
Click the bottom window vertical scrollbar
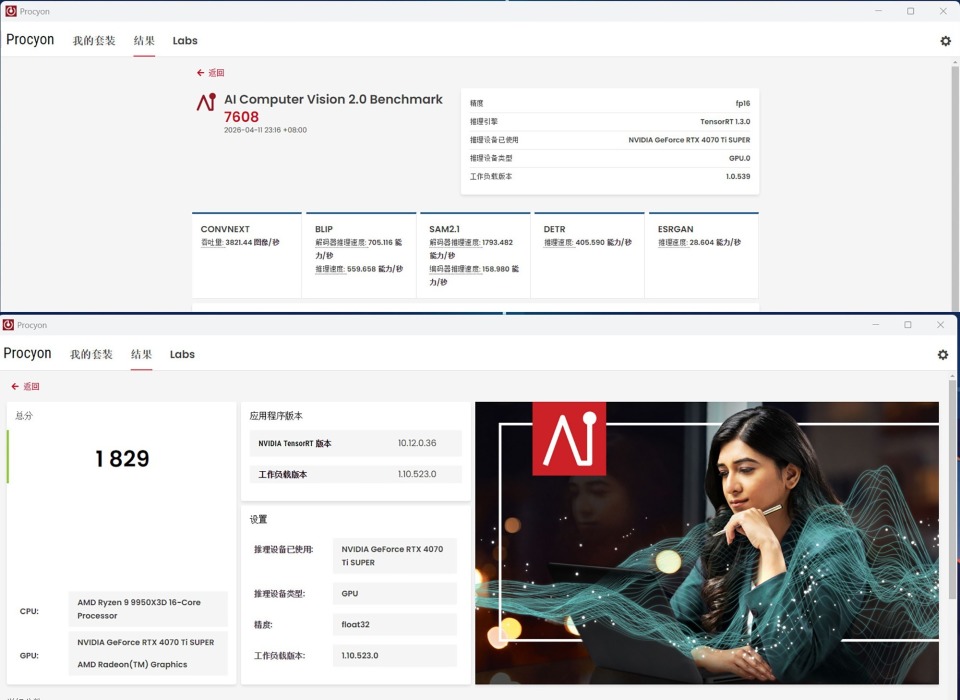tap(952, 490)
